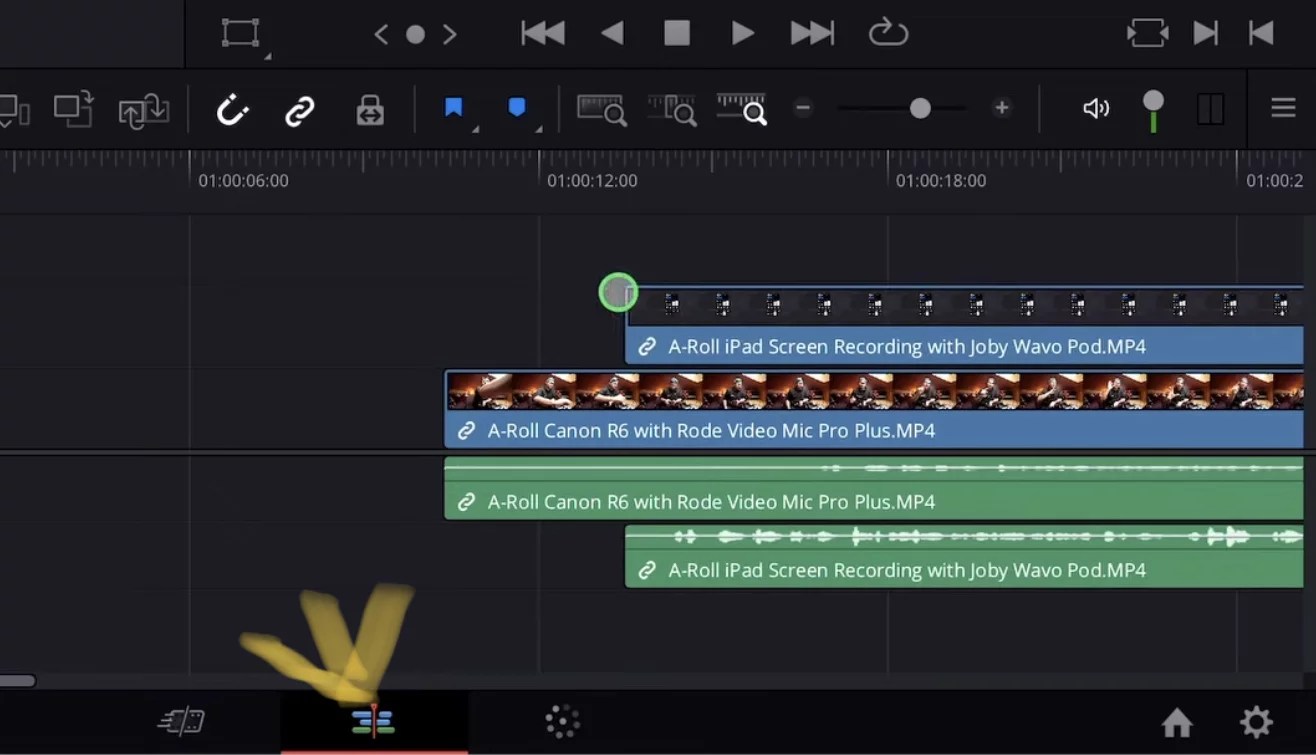Screen dimensions: 1316x755
Task: Add a marker with the blue marker icon
Action: click(x=518, y=105)
